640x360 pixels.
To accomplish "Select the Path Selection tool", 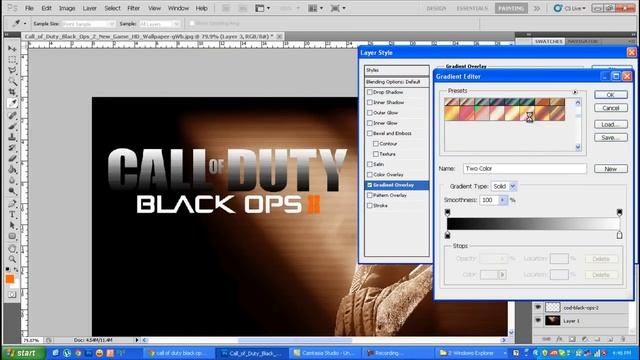I will click(12, 225).
